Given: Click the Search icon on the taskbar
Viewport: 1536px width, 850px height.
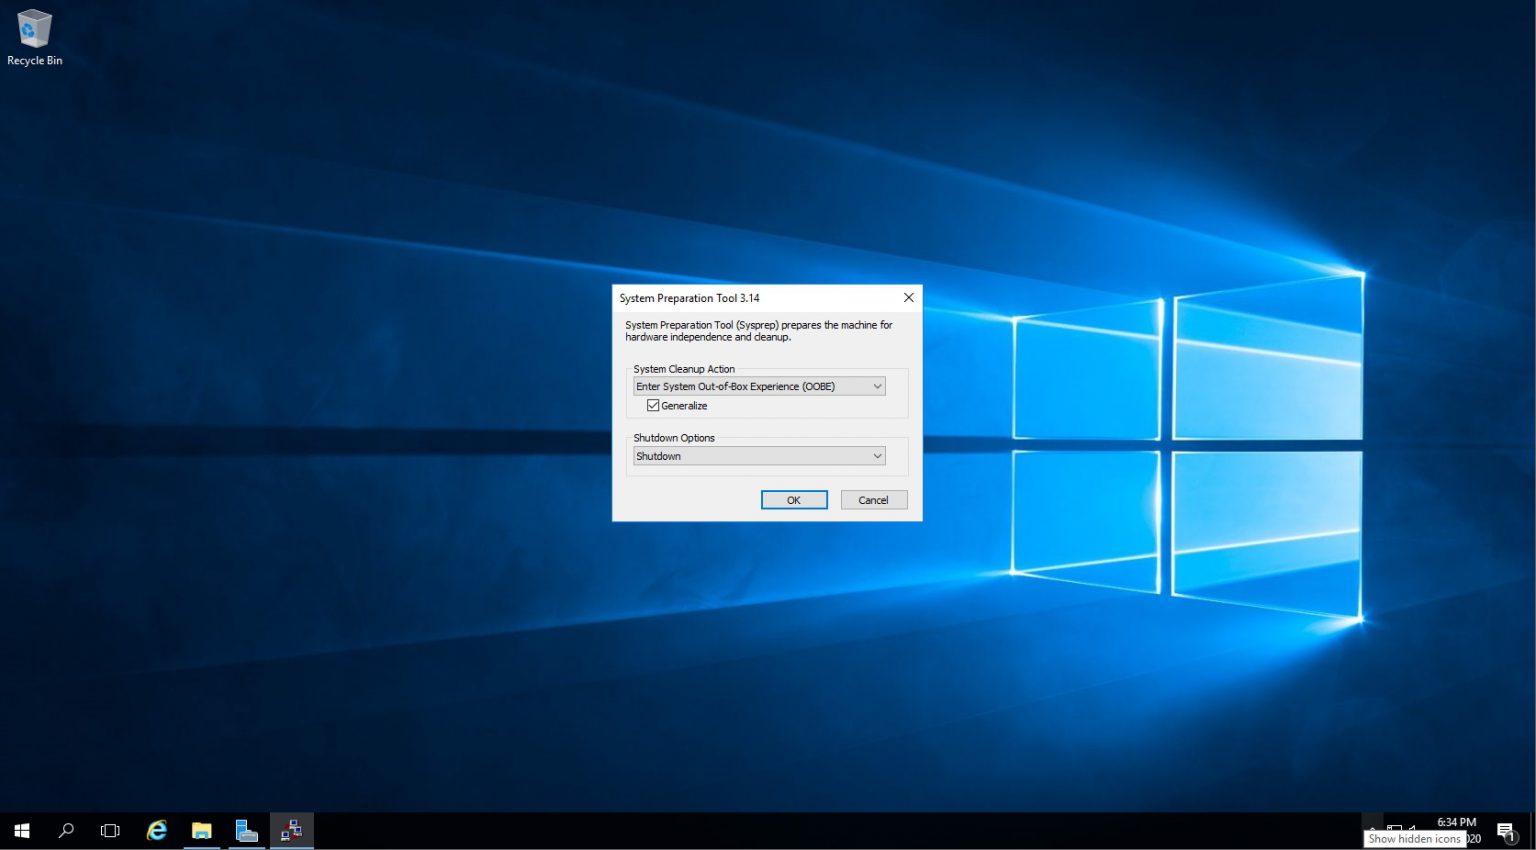Looking at the screenshot, I should (65, 830).
